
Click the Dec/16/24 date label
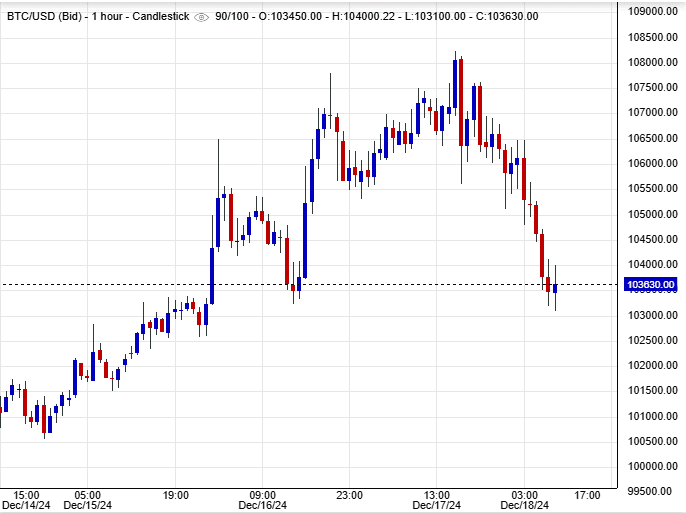coord(262,506)
